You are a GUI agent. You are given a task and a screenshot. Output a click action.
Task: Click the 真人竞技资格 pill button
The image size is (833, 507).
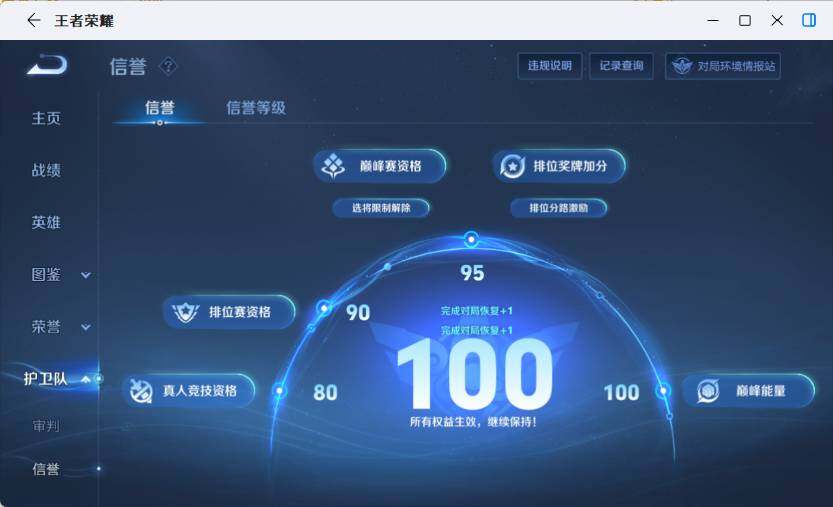189,391
